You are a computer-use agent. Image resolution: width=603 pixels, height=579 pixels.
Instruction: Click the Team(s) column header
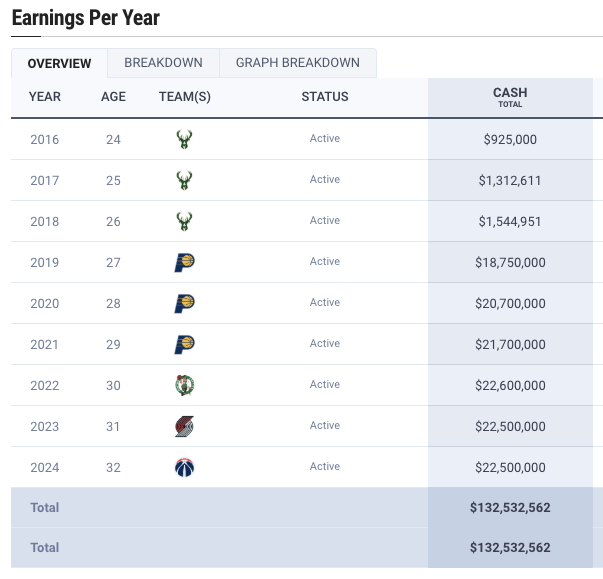[184, 97]
